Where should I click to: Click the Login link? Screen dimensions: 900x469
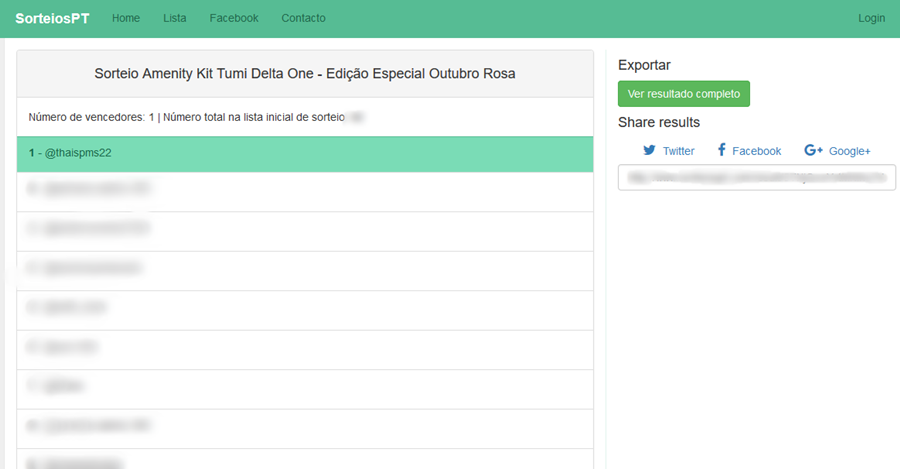click(871, 18)
